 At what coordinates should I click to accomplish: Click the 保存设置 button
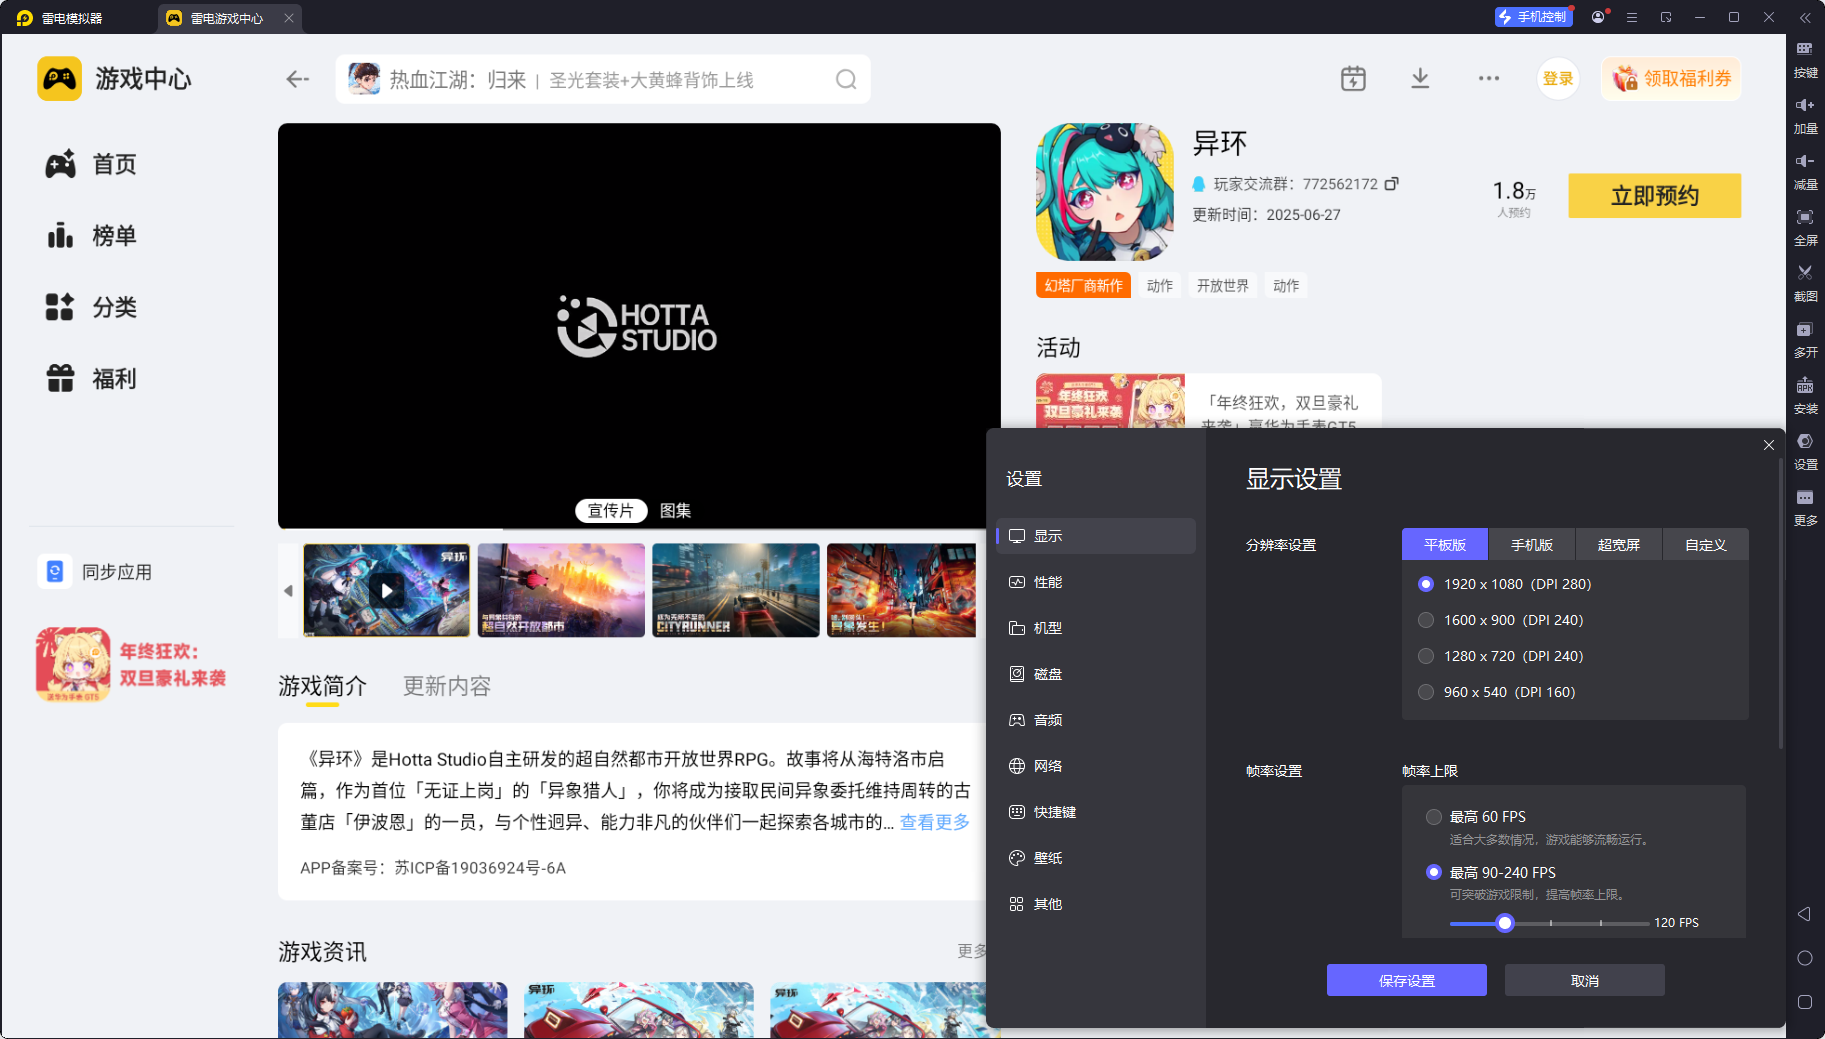[1406, 981]
